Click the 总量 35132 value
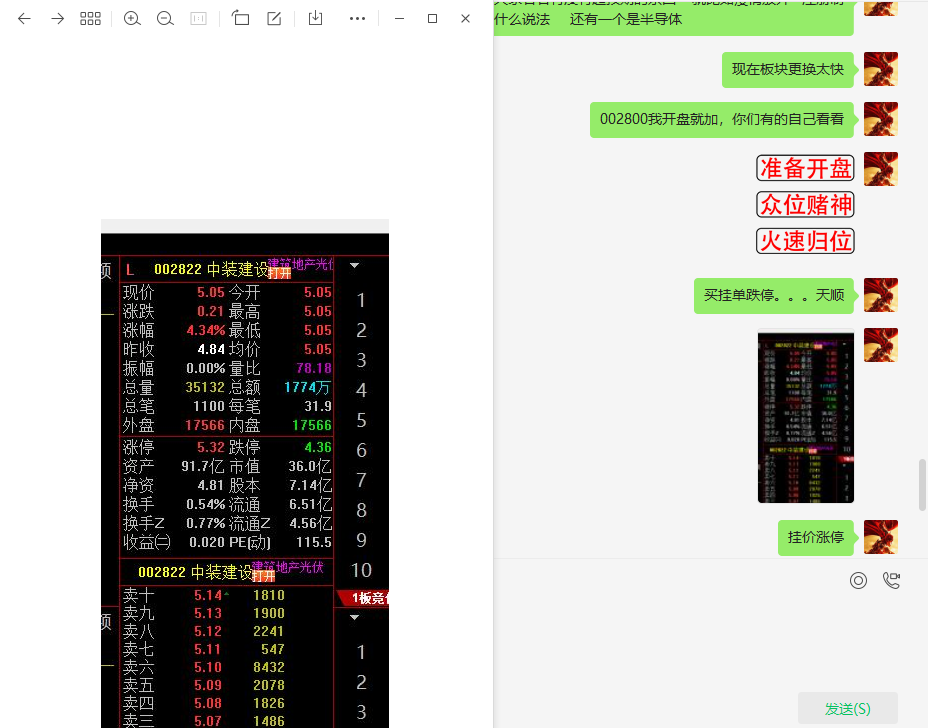The image size is (928, 728). click(205, 387)
